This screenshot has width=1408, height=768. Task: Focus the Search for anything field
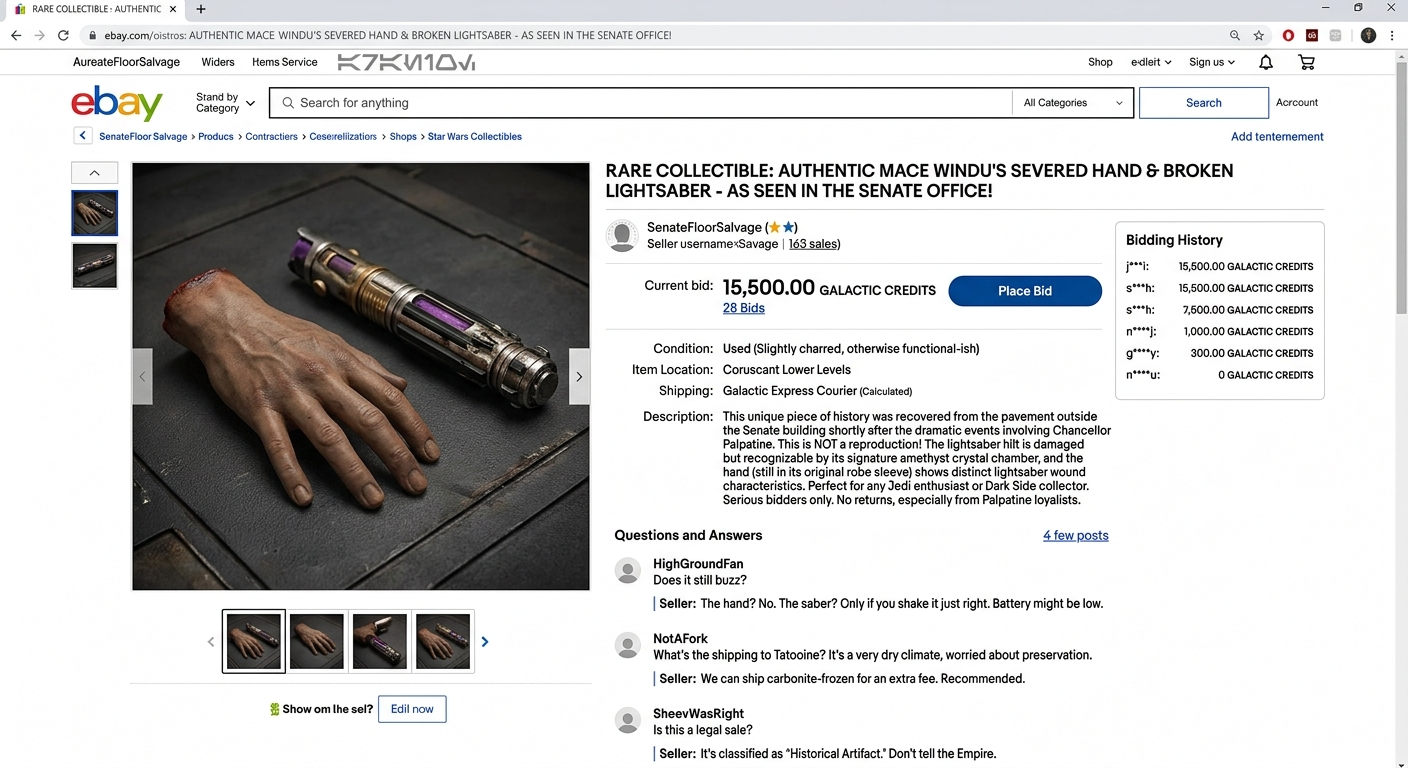(x=641, y=103)
